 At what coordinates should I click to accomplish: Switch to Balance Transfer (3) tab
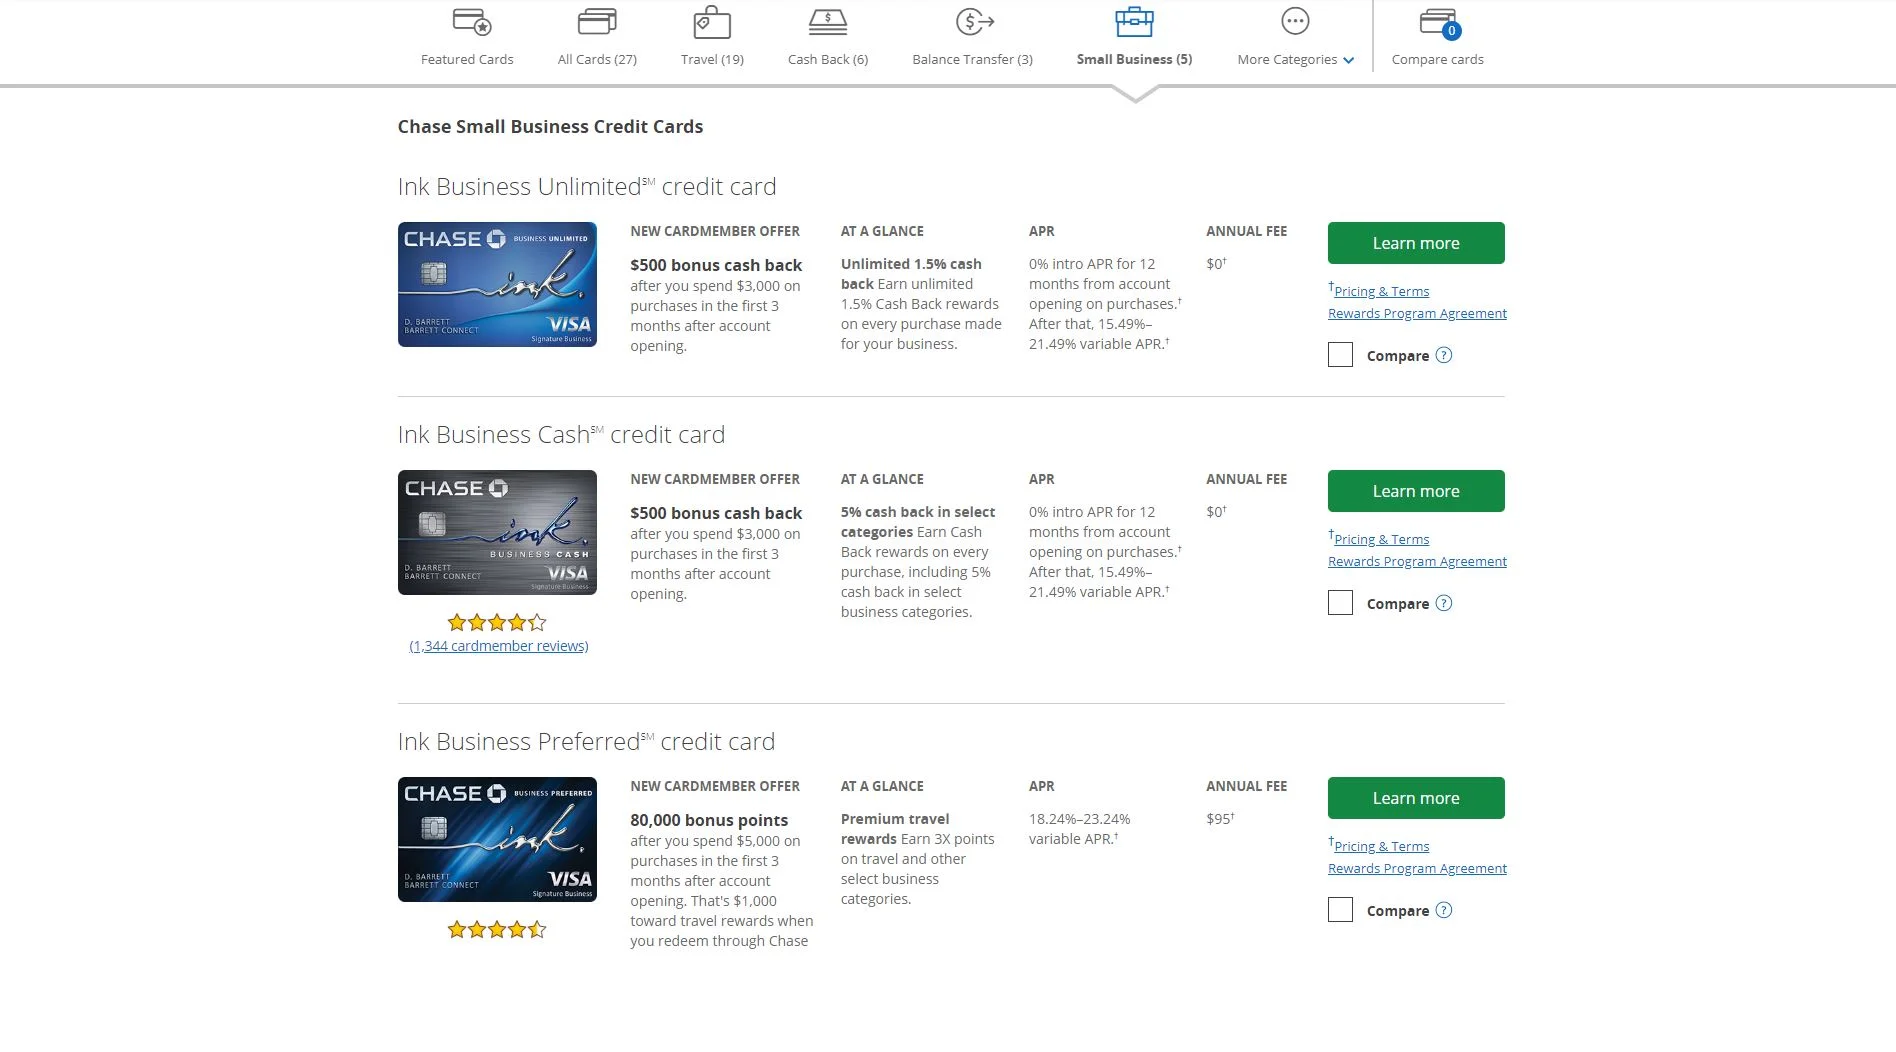coord(972,59)
